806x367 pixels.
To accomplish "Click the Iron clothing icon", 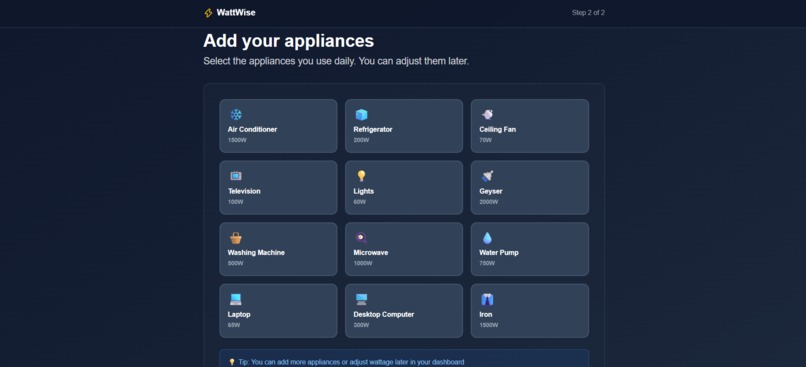I will (x=487, y=300).
